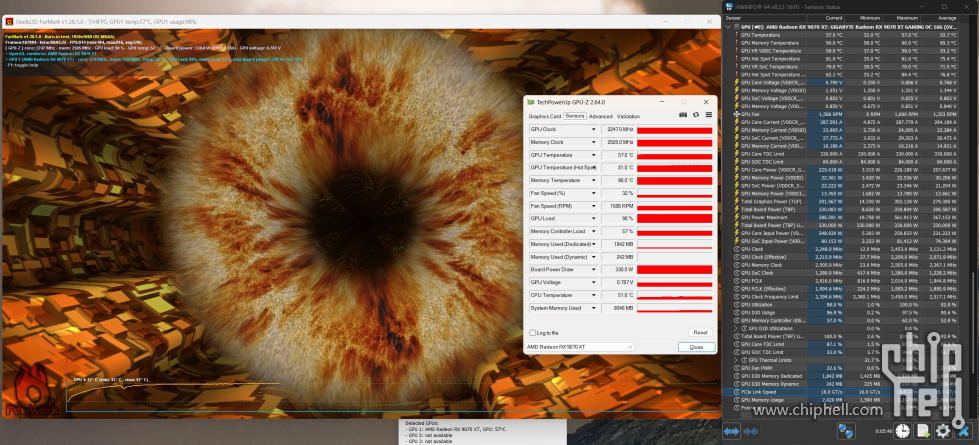Click the FurMark title bar app icon
Image resolution: width=979 pixels, height=445 pixels.
pyautogui.click(x=9, y=21)
